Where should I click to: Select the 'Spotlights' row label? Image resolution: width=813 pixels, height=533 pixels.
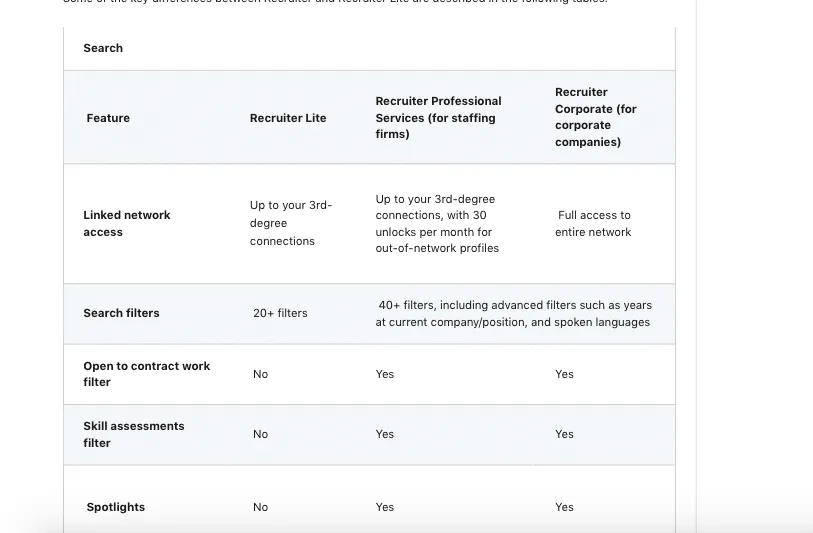[x=116, y=507]
